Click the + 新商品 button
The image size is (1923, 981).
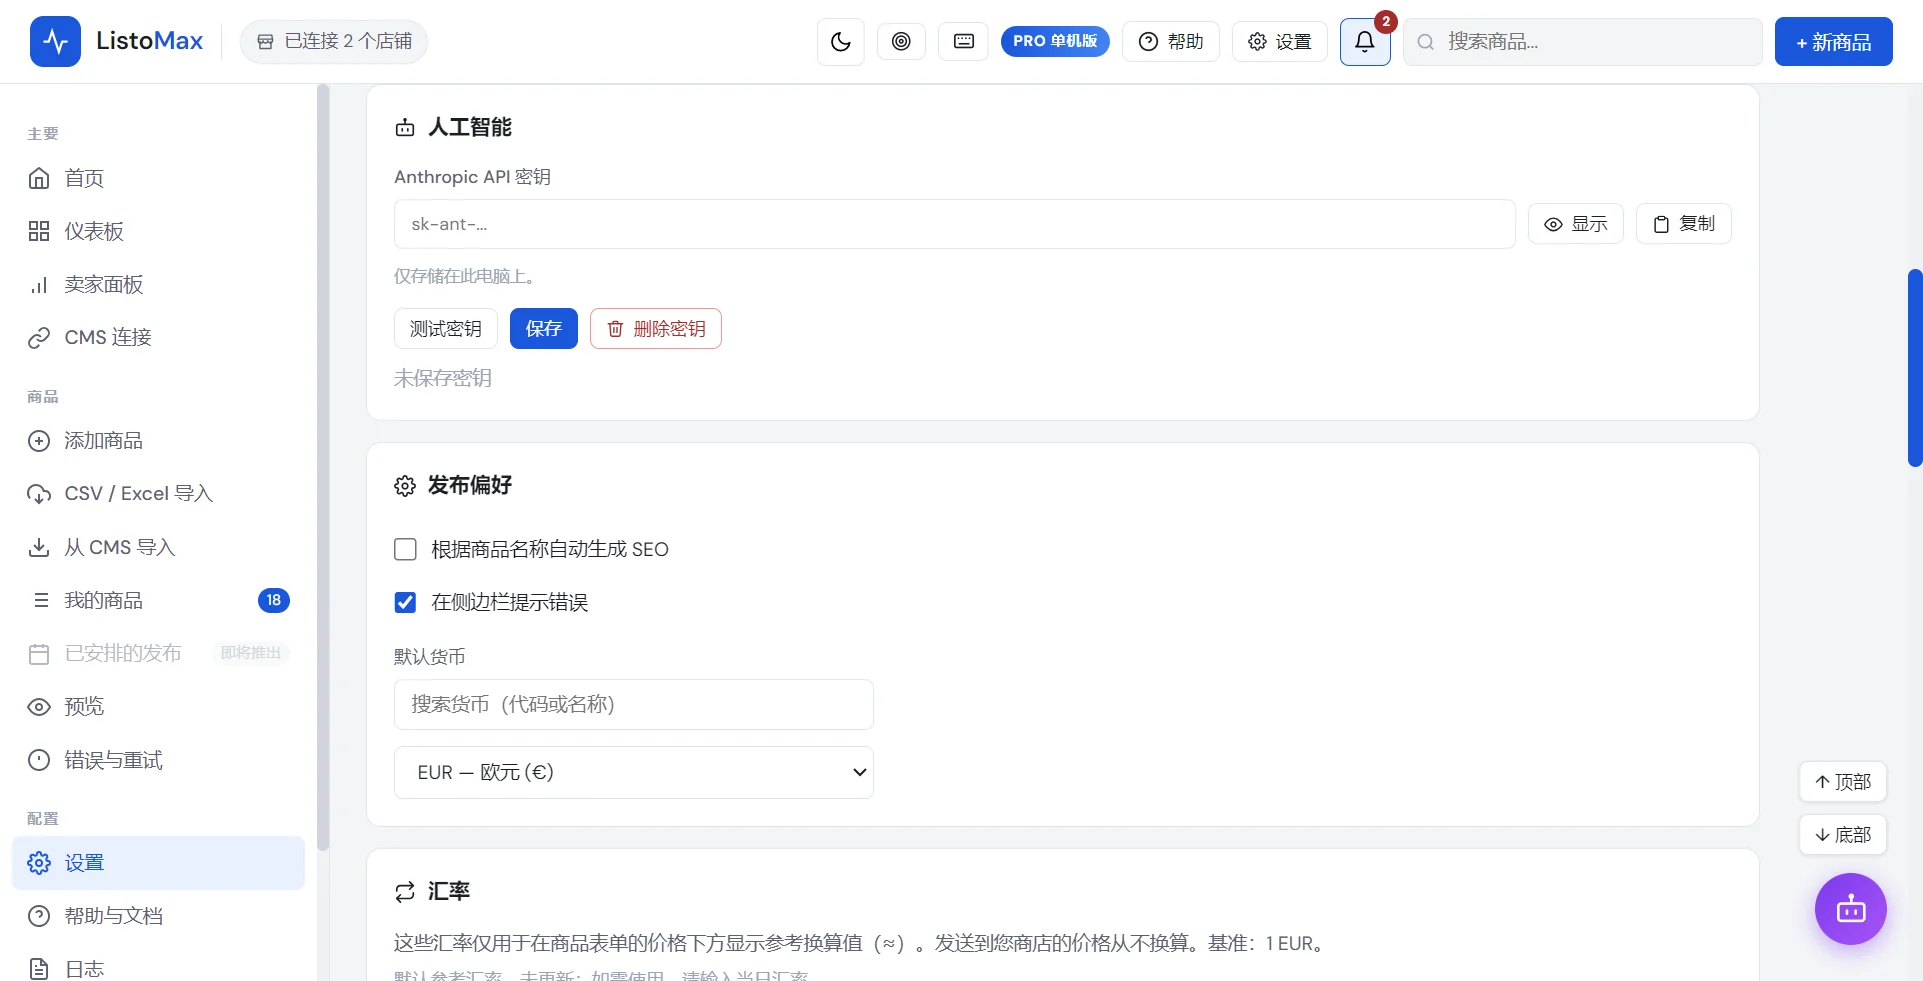point(1834,42)
